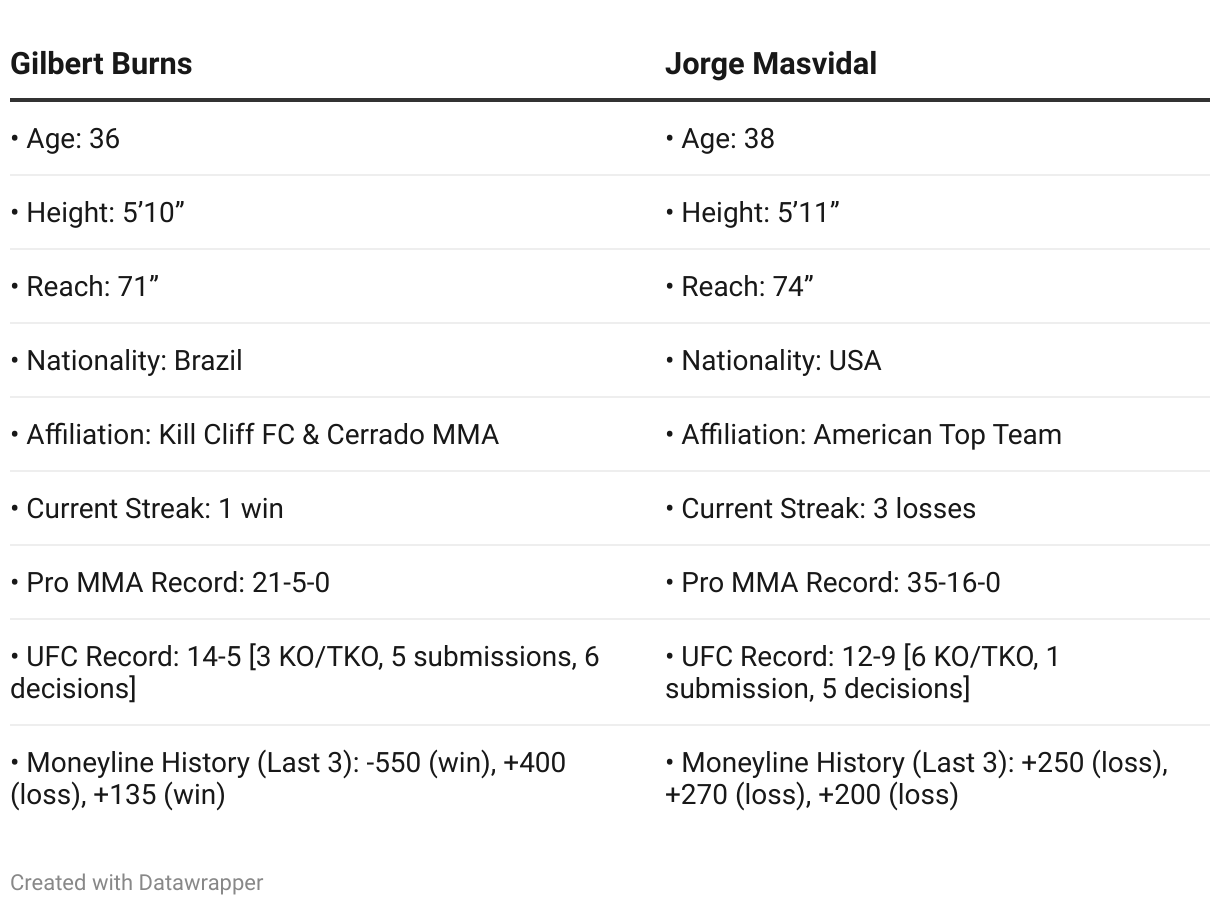This screenshot has height=906, width=1220.
Task: Click the UFC Record: 14-5 cell
Action: [337, 672]
